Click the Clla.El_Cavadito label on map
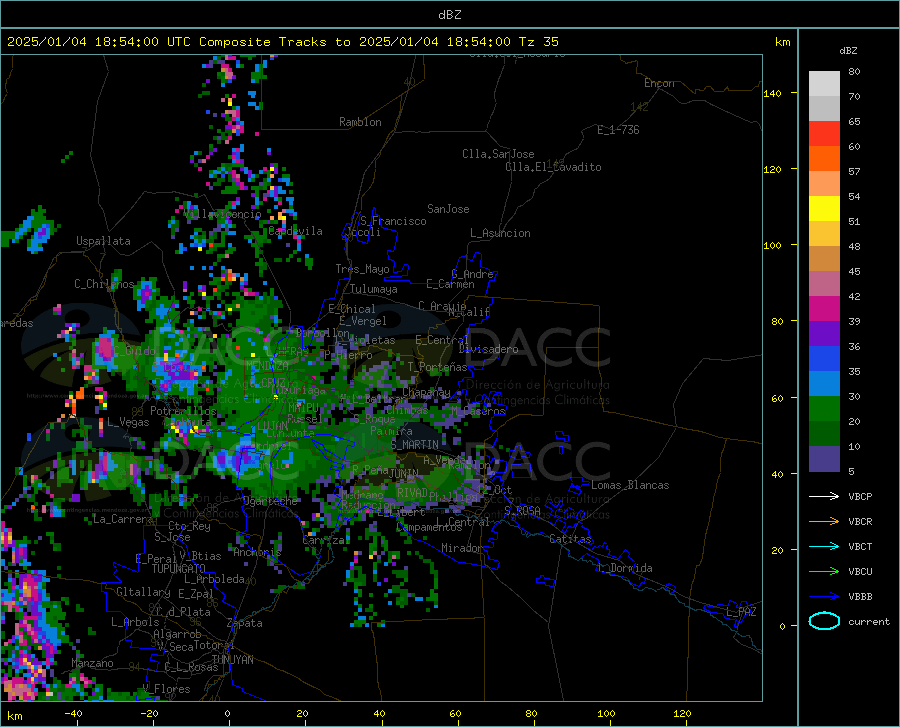This screenshot has width=900, height=727. pyautogui.click(x=553, y=167)
